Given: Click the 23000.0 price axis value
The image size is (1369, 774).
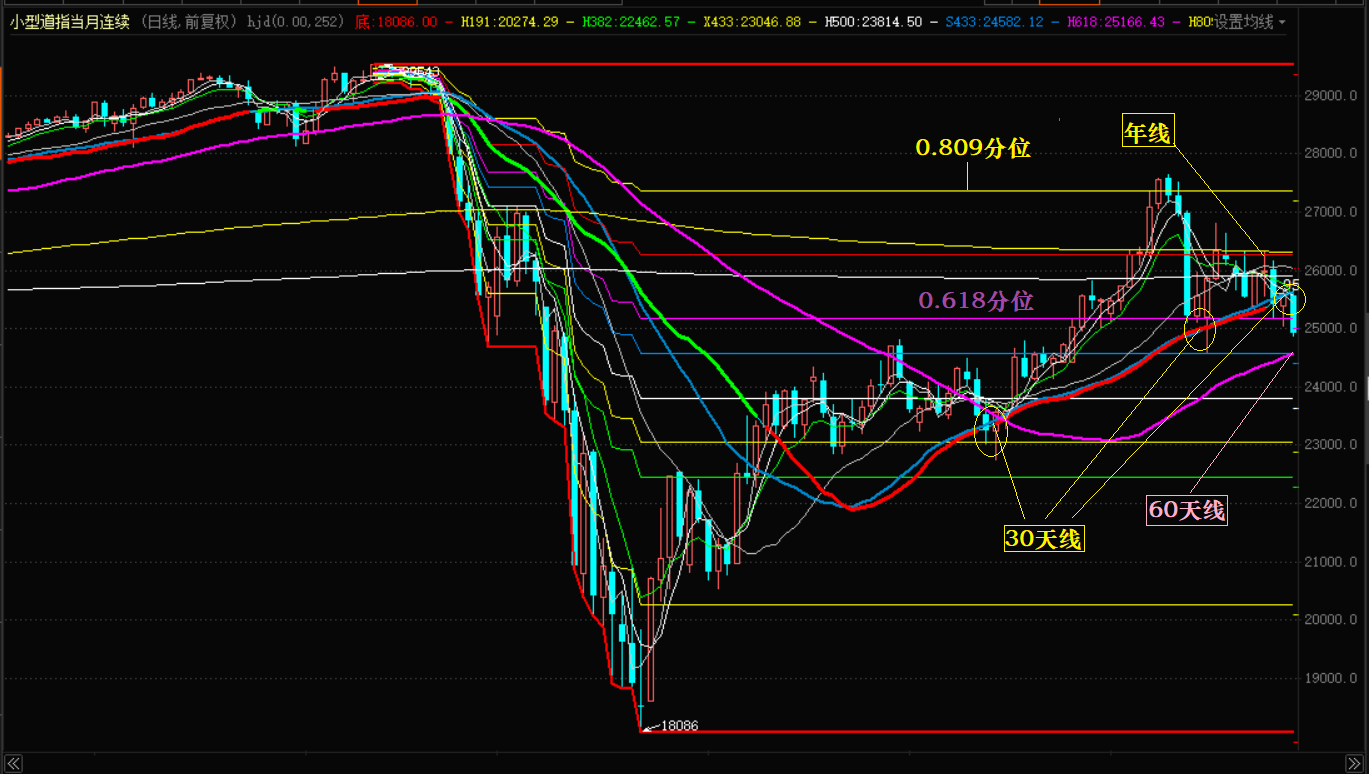Looking at the screenshot, I should 1331,445.
